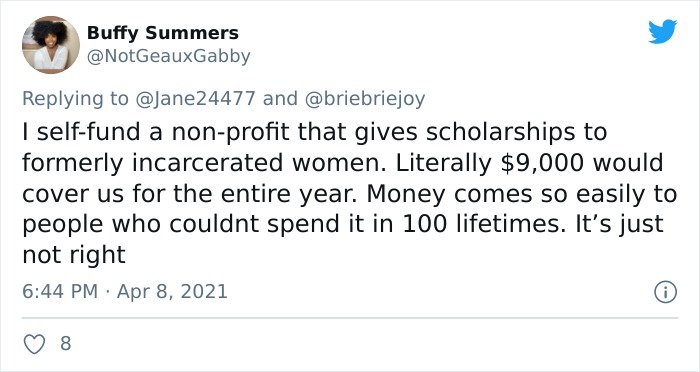Click the divider line above likes
This screenshot has width=700, height=372.
(x=350, y=318)
